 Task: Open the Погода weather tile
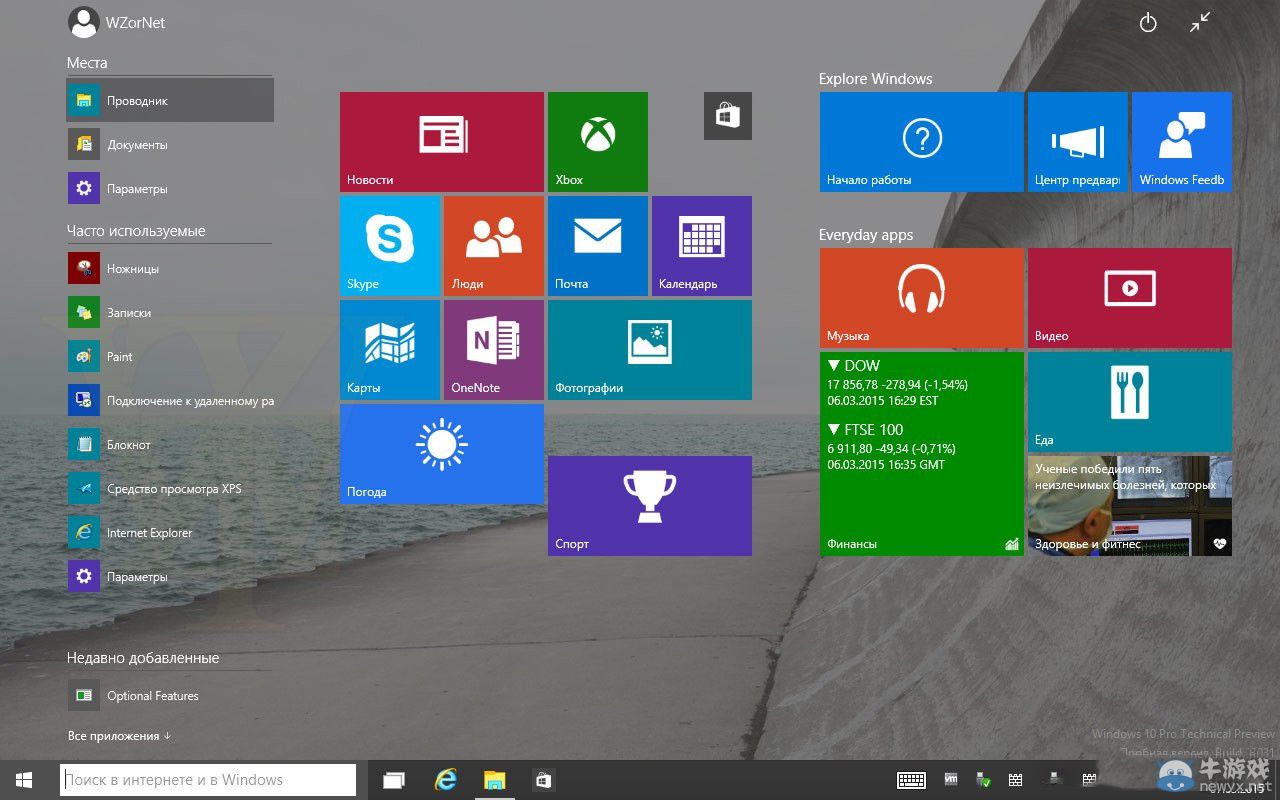442,454
